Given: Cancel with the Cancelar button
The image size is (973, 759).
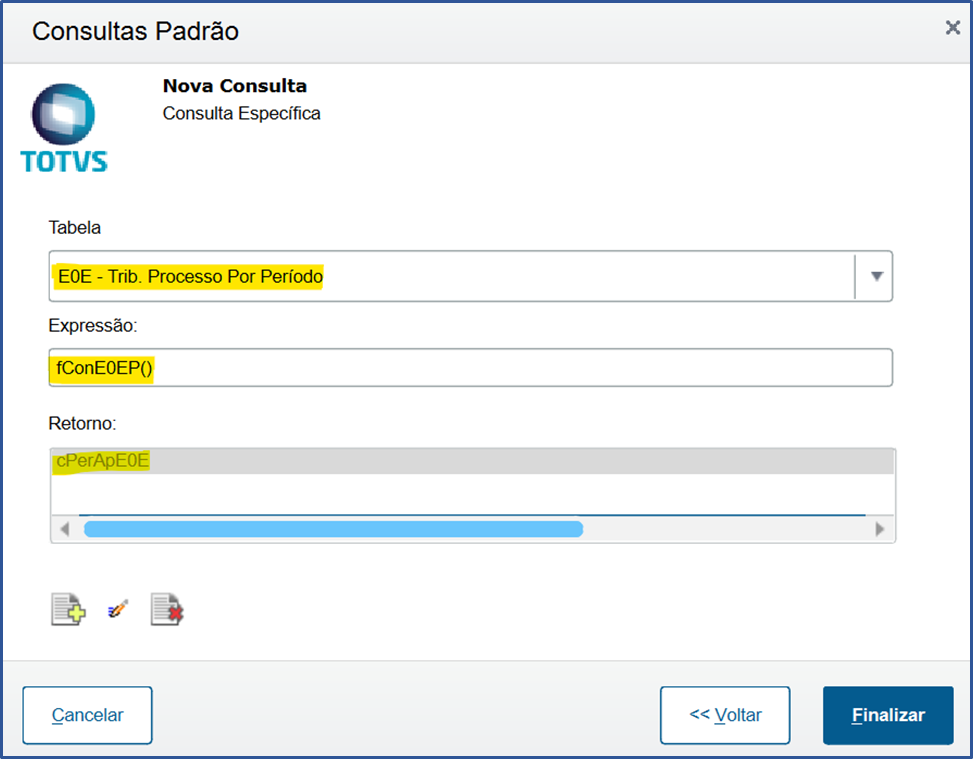Looking at the screenshot, I should 87,715.
